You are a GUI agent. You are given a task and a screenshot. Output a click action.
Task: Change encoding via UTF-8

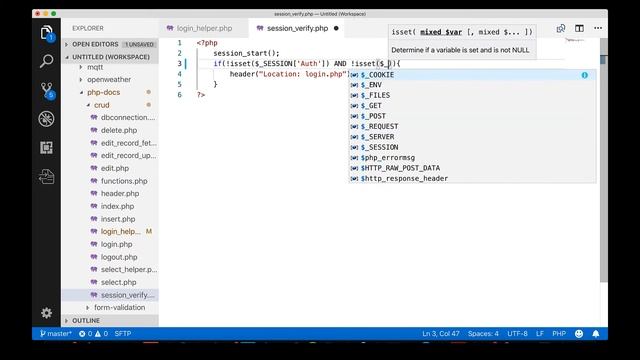point(517,333)
